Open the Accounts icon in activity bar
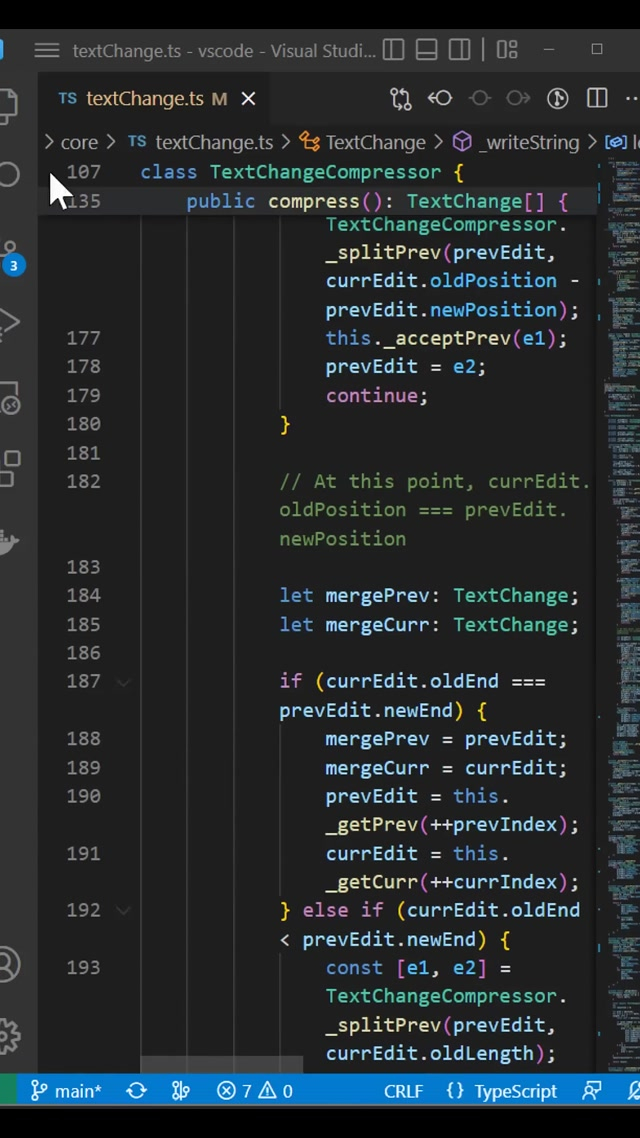The image size is (640, 1138). pos(10,965)
